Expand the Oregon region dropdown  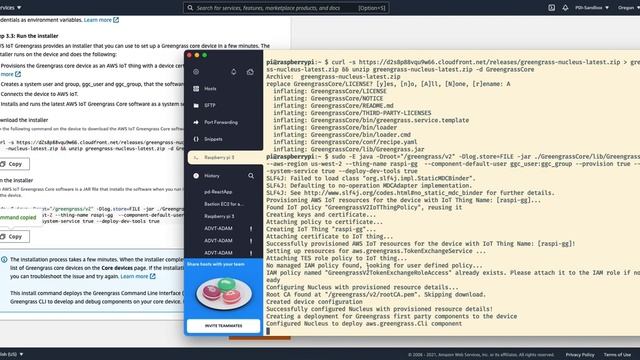629,8
